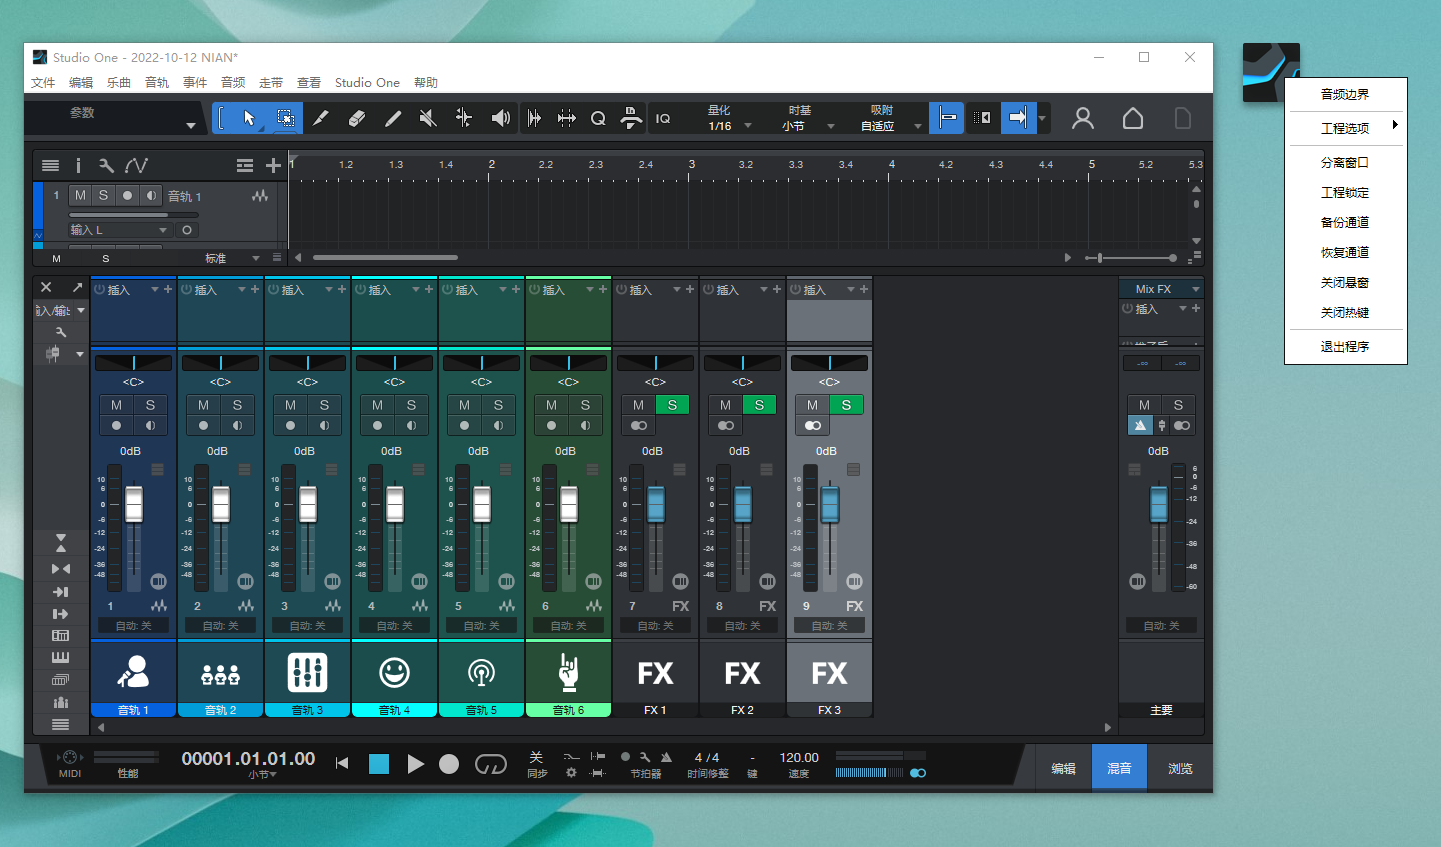Switch to the 编辑 tab
1441x847 pixels.
tap(1063, 768)
